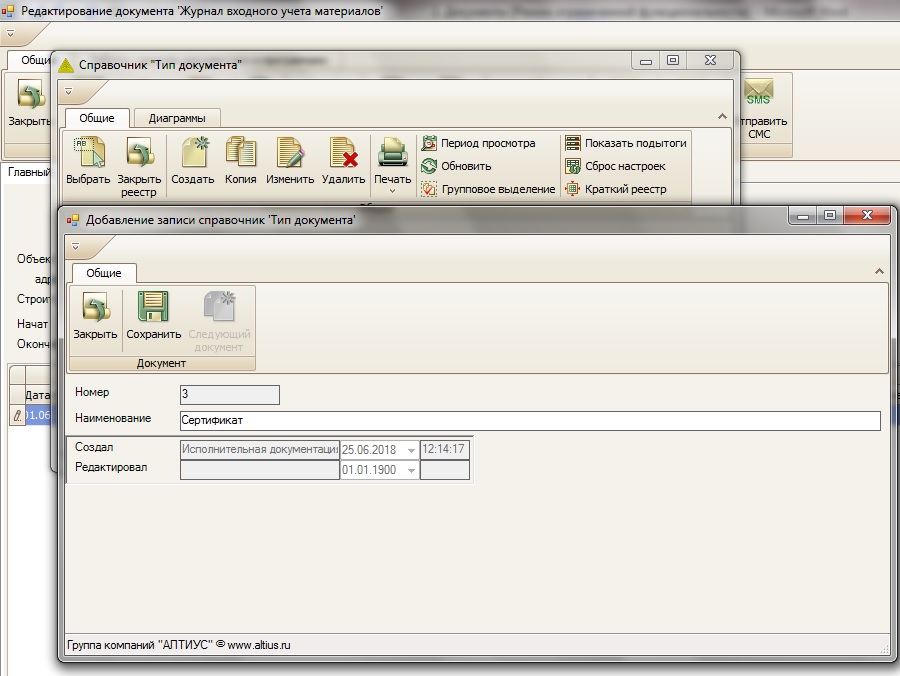Open the Диаграммы tab
Viewport: 900px width, 676px height.
(177, 118)
